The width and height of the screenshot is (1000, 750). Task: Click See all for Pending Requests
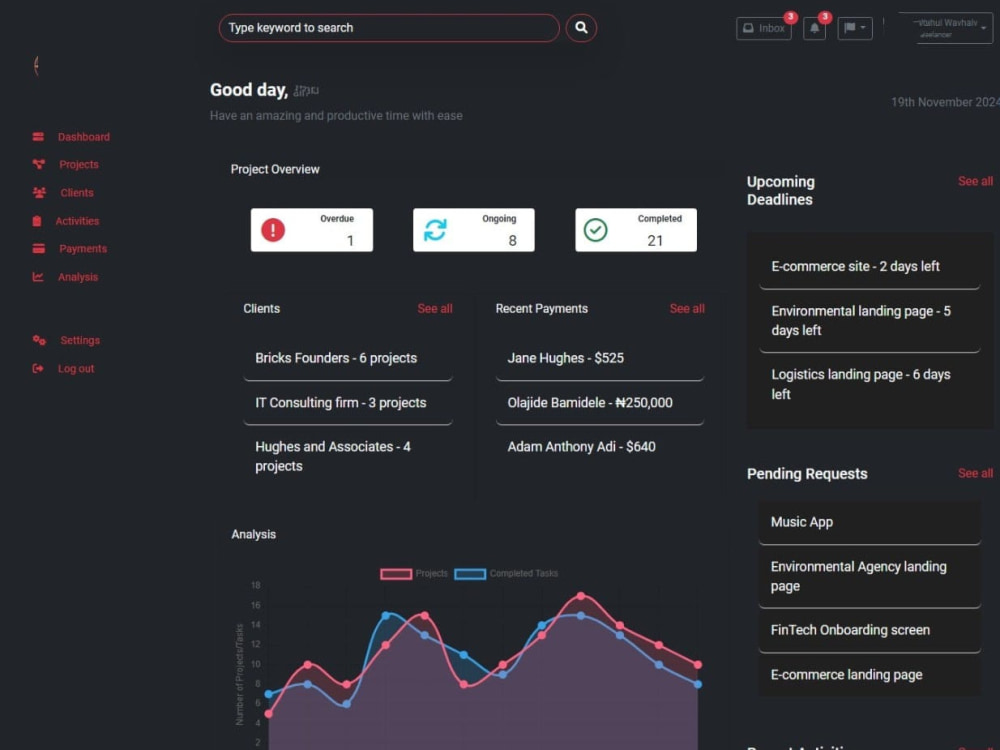pyautogui.click(x=975, y=473)
